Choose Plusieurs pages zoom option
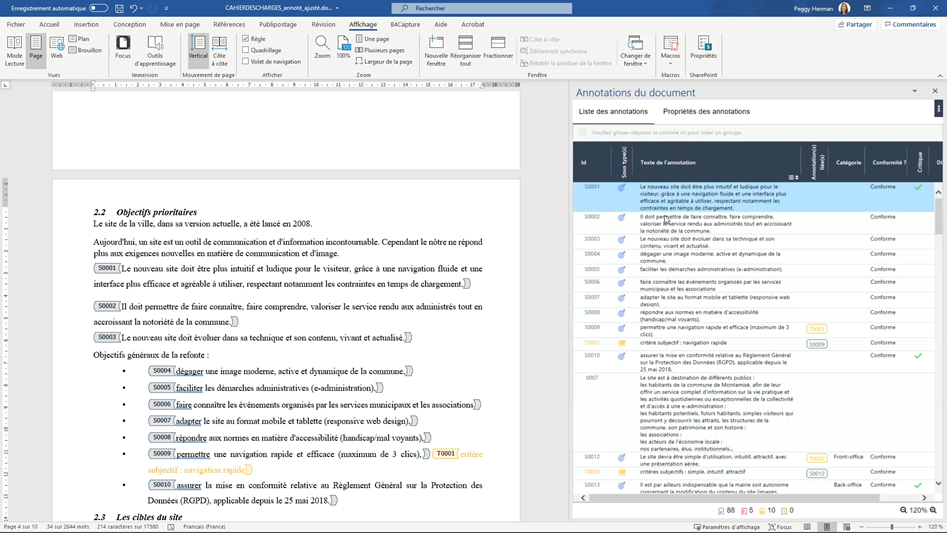 (380, 50)
